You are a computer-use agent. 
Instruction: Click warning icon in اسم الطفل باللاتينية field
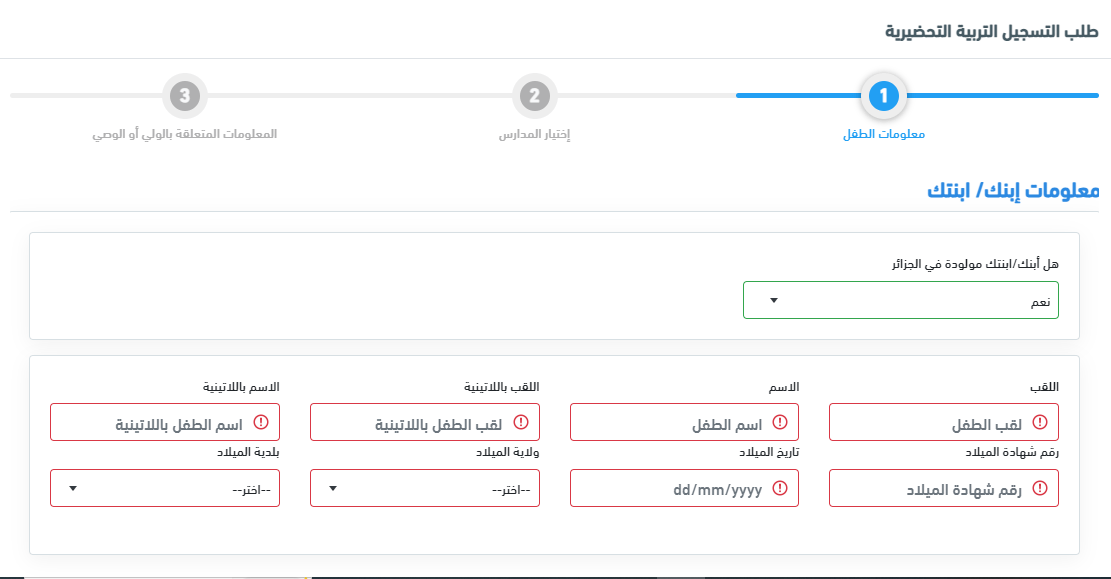pyautogui.click(x=261, y=422)
